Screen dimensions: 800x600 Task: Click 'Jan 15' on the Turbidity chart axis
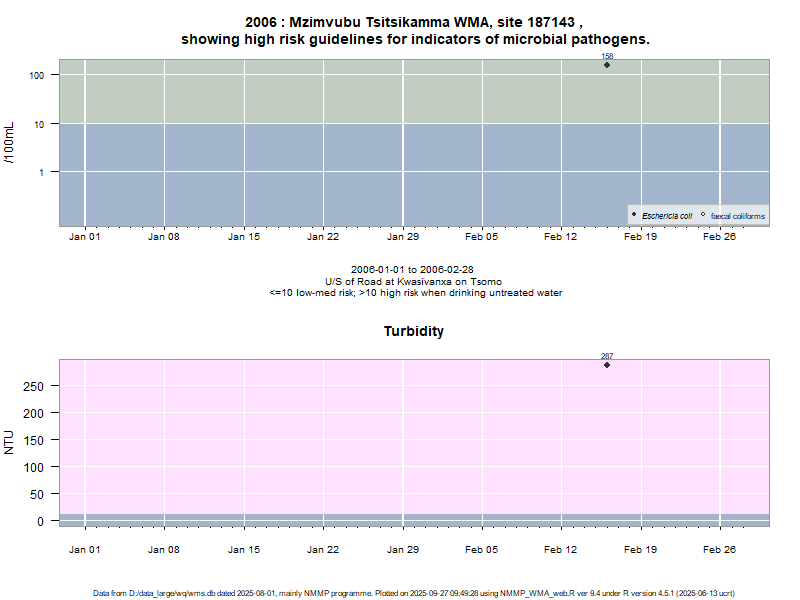pos(244,549)
